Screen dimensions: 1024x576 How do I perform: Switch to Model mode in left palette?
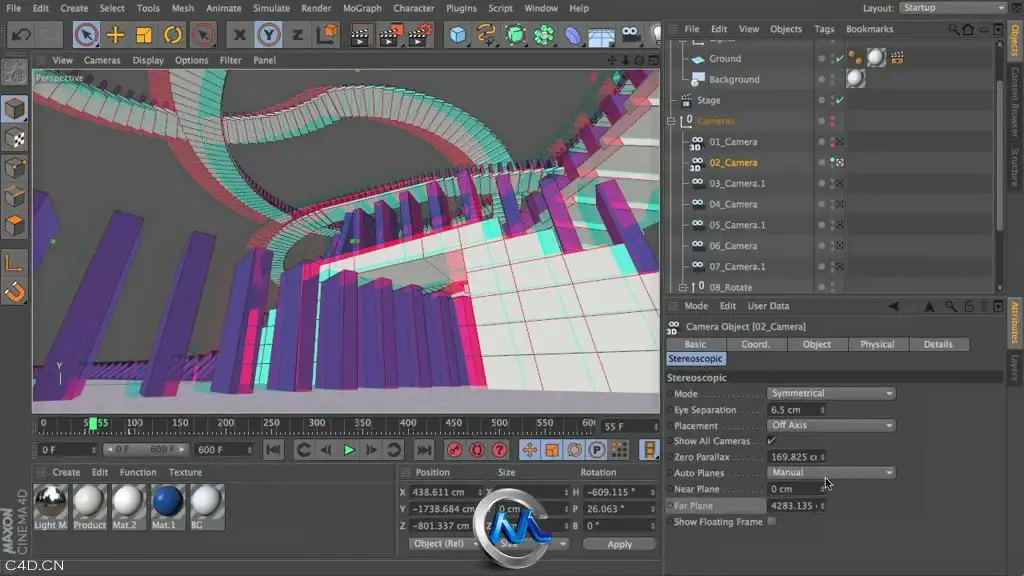click(x=14, y=109)
